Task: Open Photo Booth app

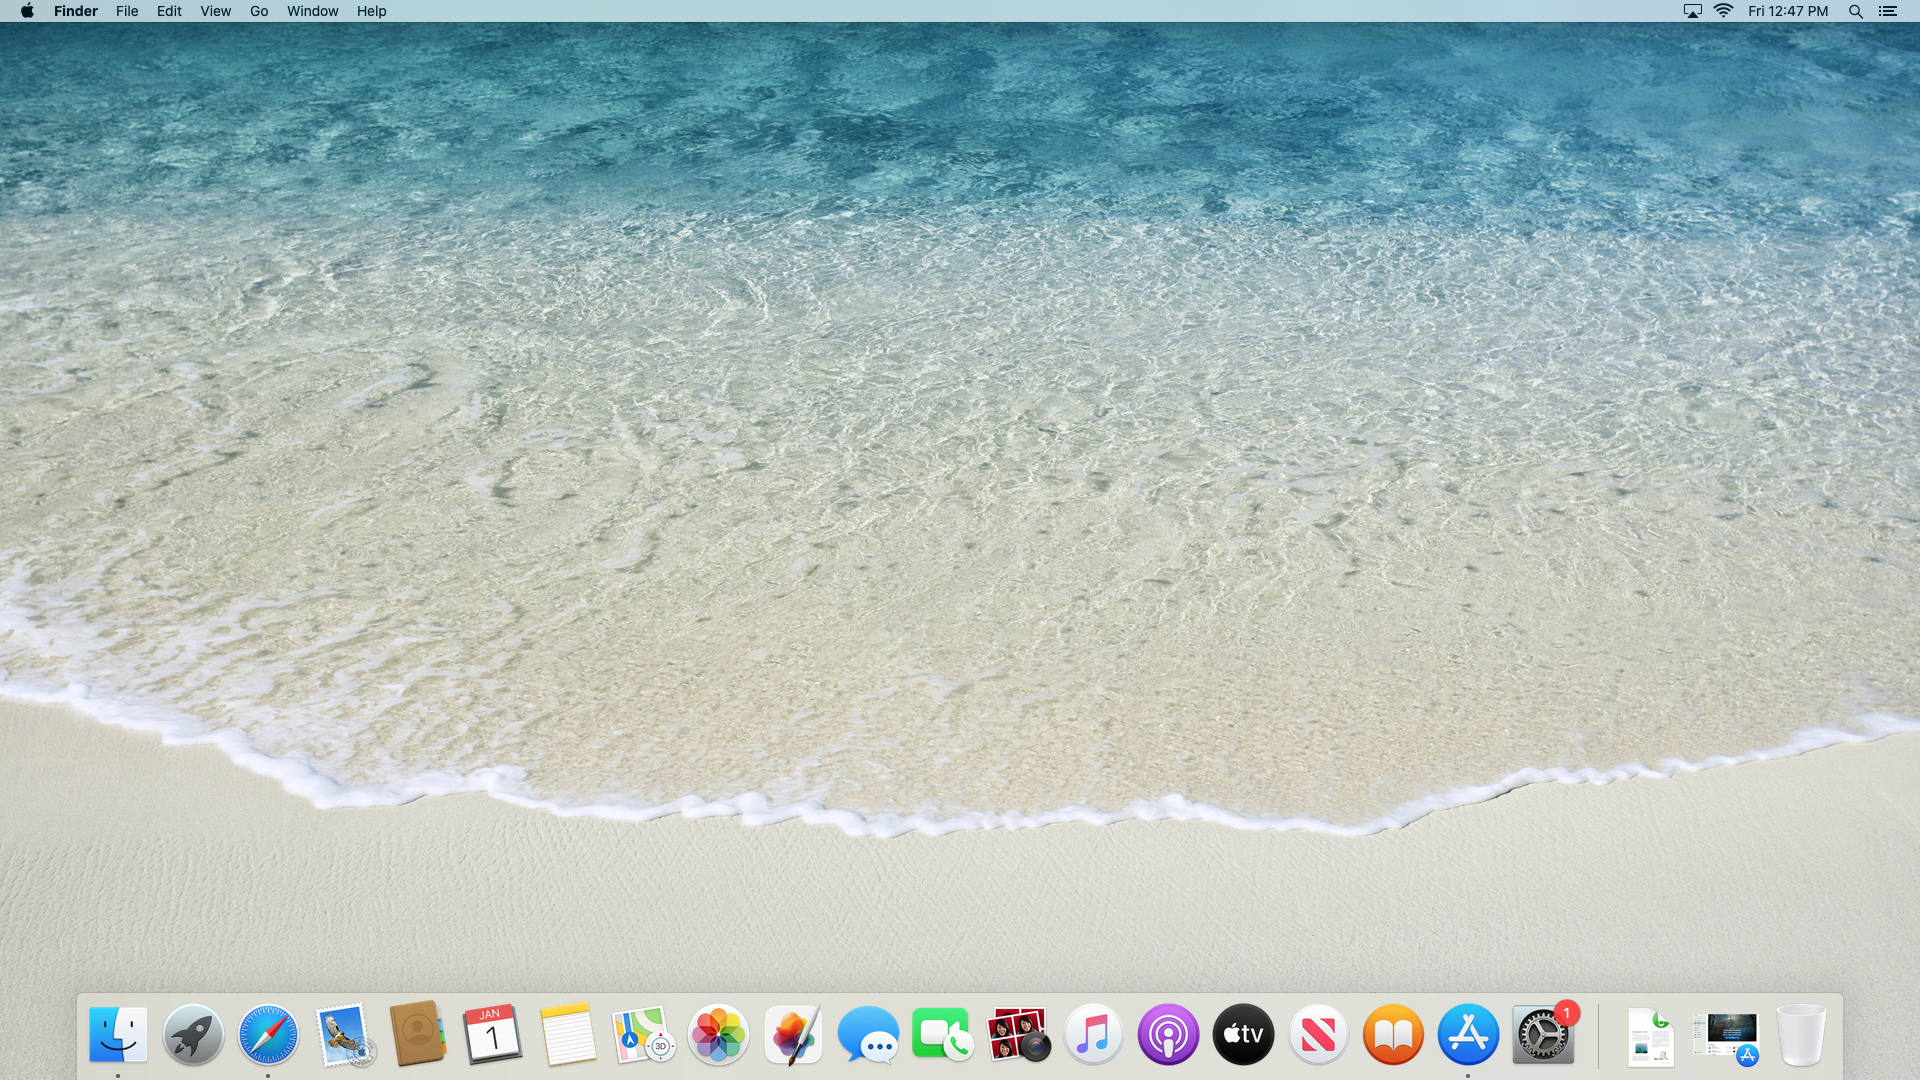Action: click(1018, 1034)
